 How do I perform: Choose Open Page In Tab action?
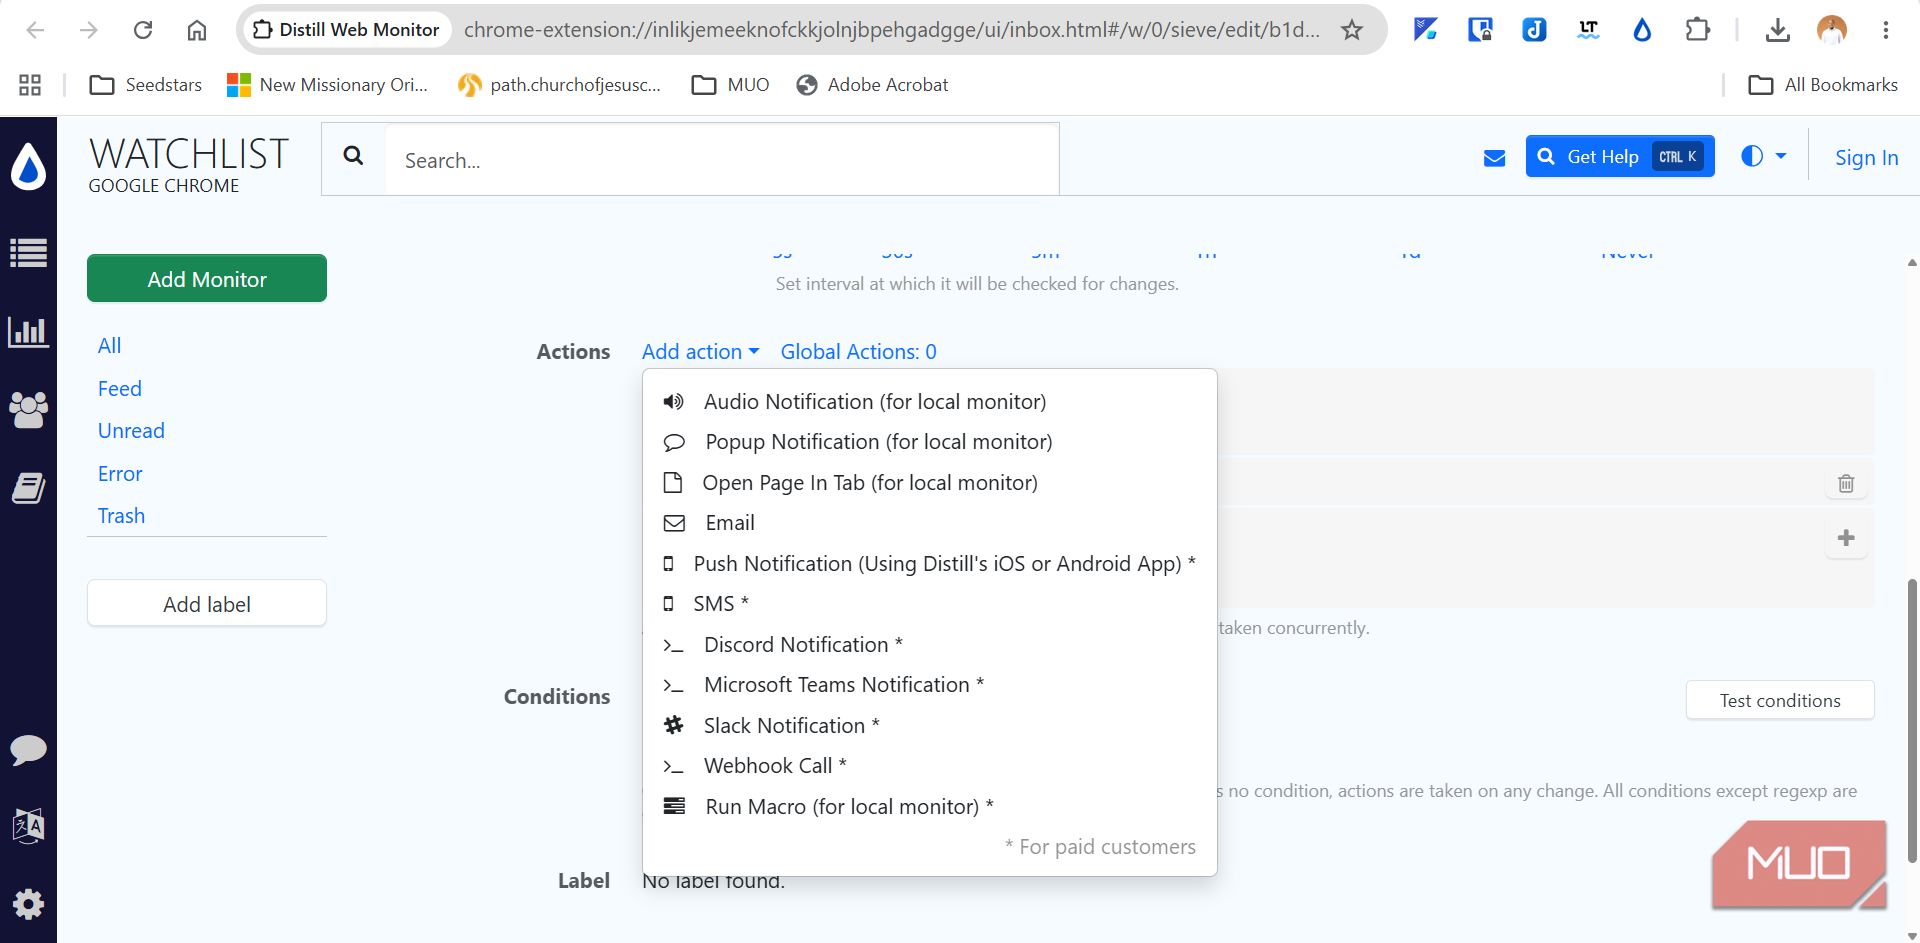click(930, 483)
